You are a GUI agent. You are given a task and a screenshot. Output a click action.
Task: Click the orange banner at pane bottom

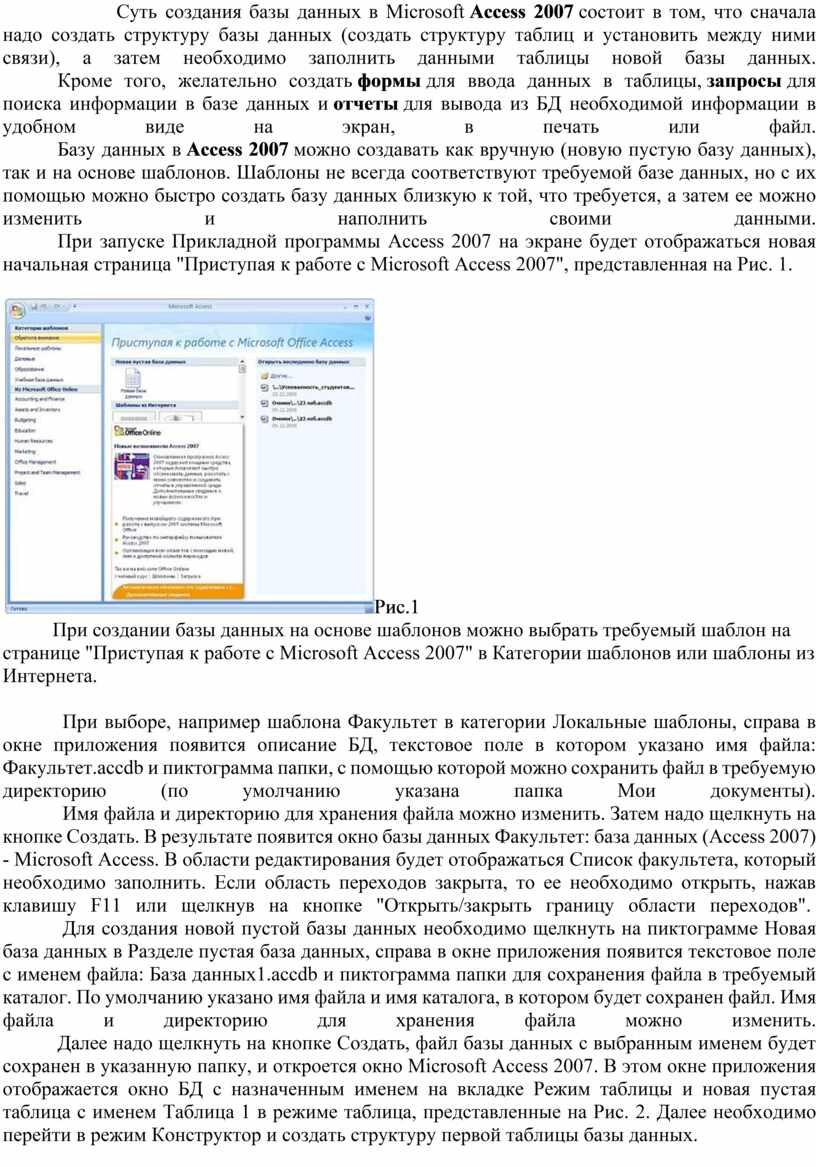click(177, 591)
